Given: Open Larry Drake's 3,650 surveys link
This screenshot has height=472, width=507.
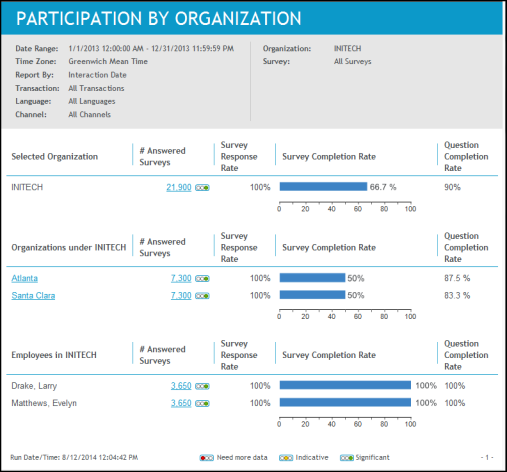Looking at the screenshot, I should coord(181,386).
